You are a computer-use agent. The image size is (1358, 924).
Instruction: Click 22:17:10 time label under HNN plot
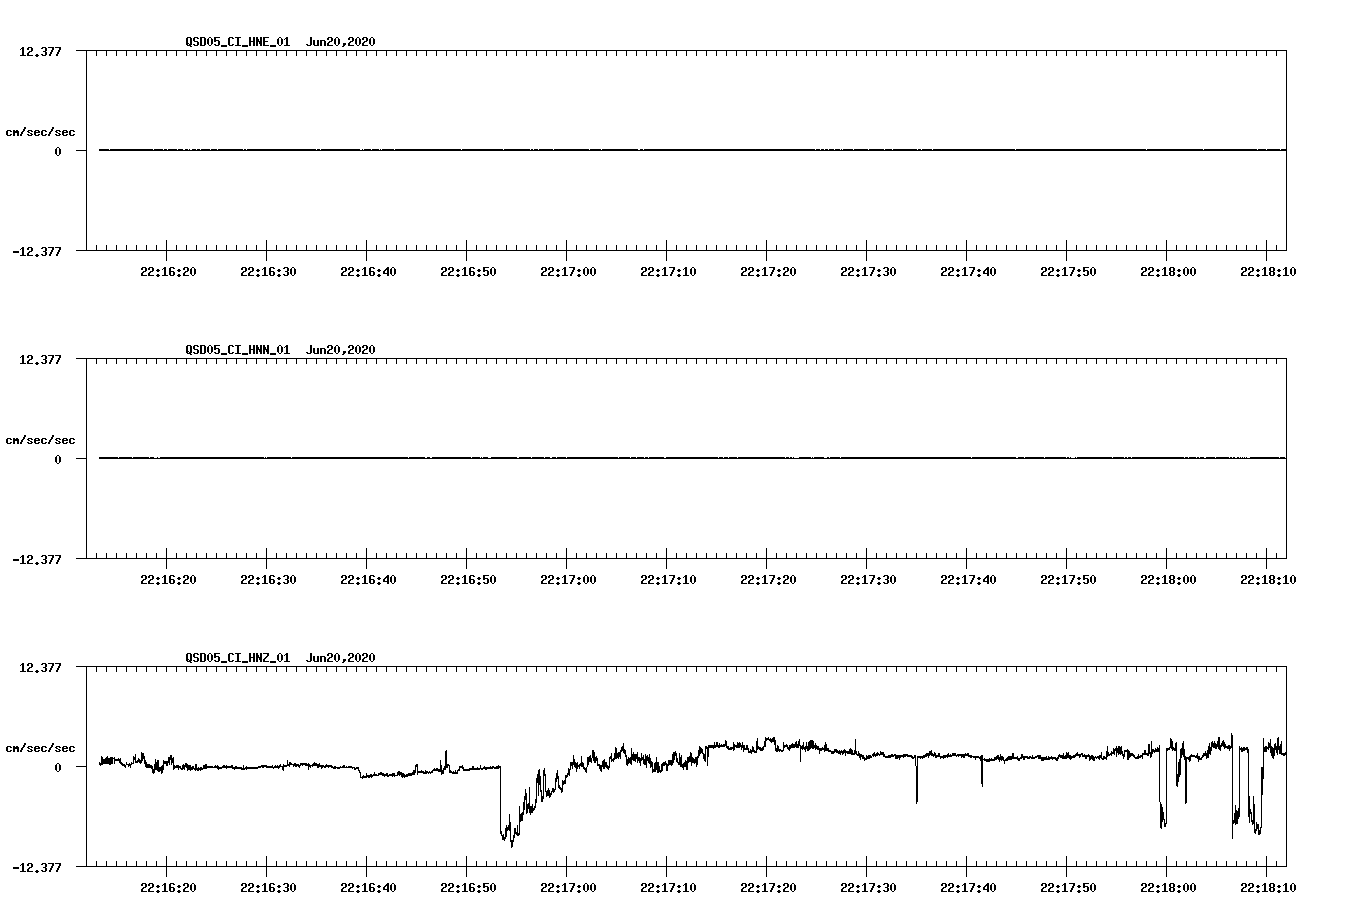668,580
